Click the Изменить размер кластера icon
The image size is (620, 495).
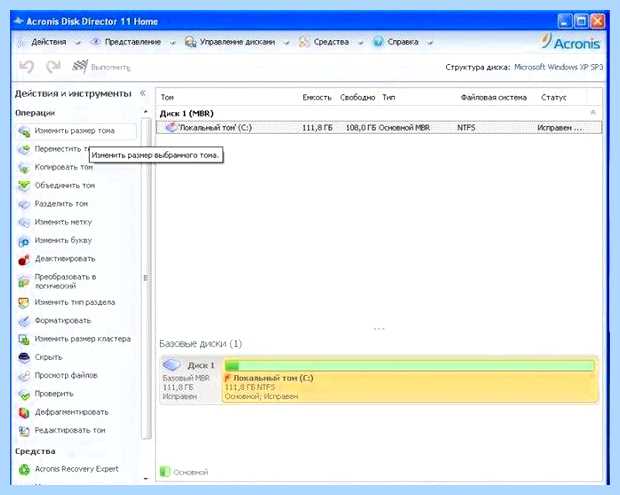tap(24, 339)
